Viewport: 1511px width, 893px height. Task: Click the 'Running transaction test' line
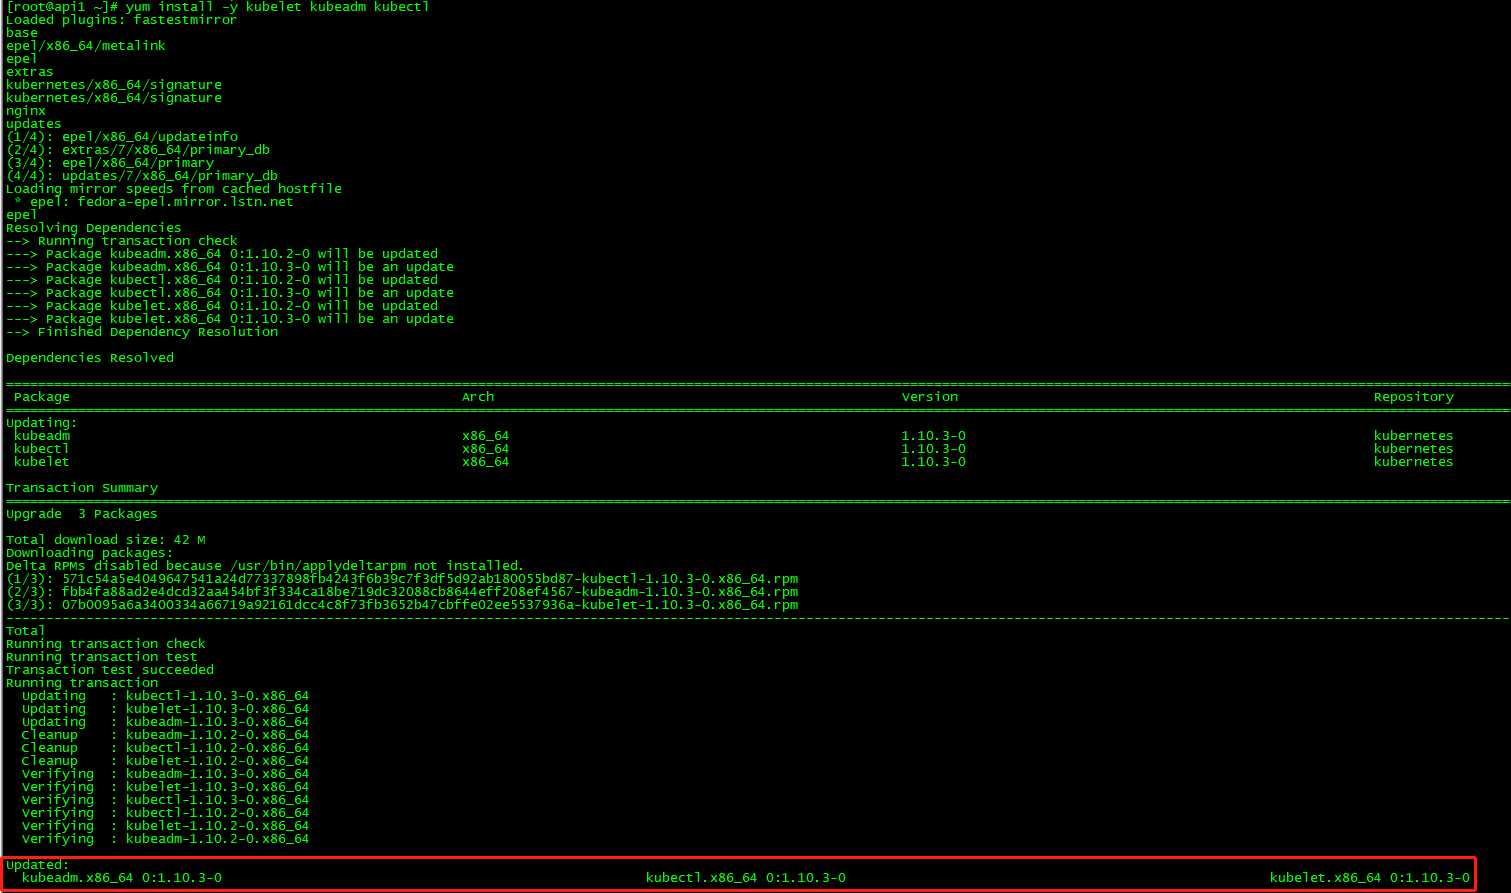(x=102, y=657)
